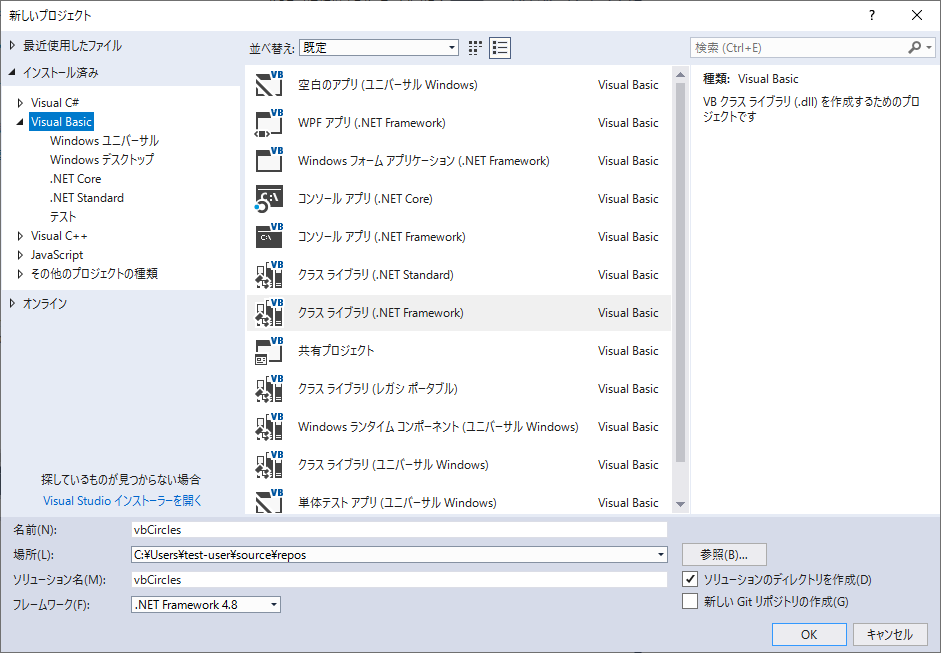
Task: Click the Universal Windows class library icon
Action: pyautogui.click(x=269, y=465)
